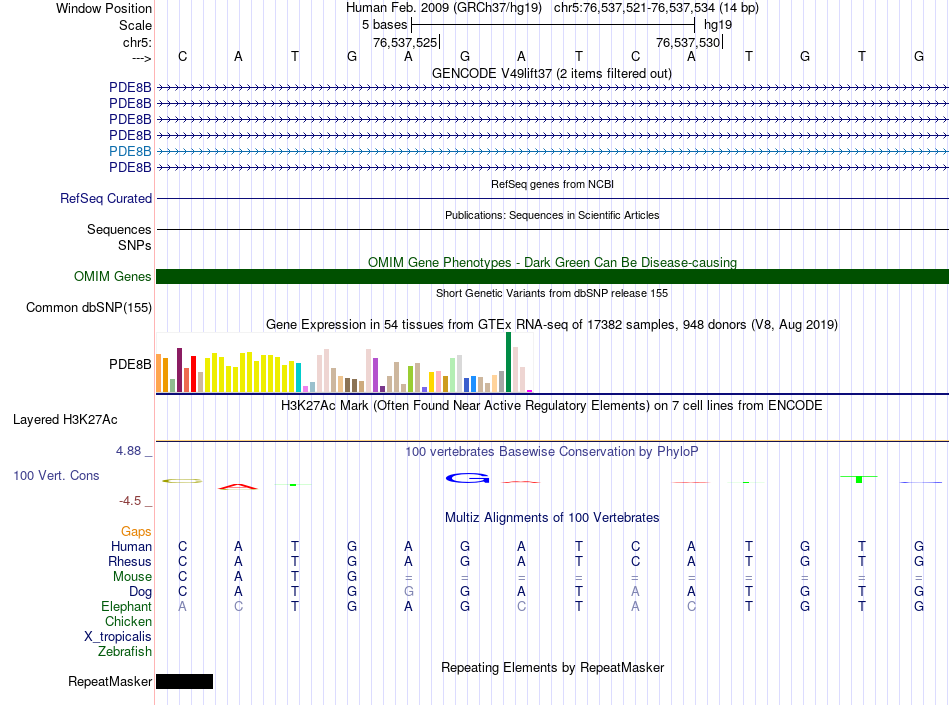
Task: Click the red A glyph in PhyloP track
Action: point(238,487)
